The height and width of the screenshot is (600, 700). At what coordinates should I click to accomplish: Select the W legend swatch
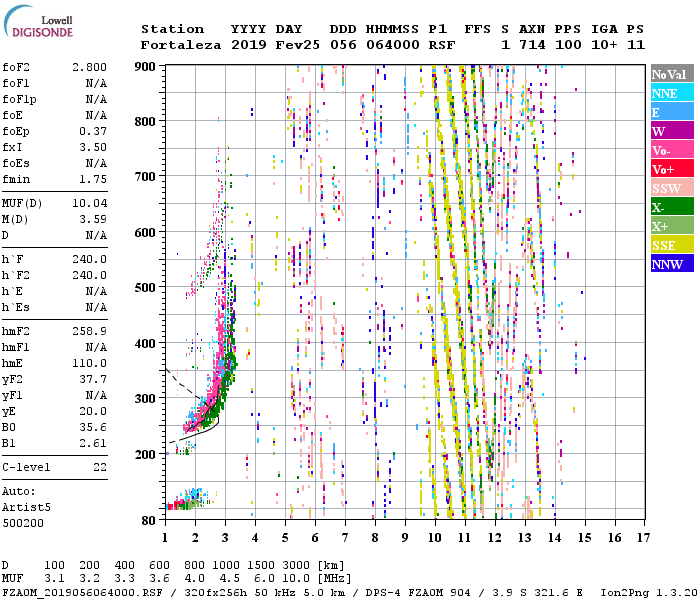click(672, 131)
